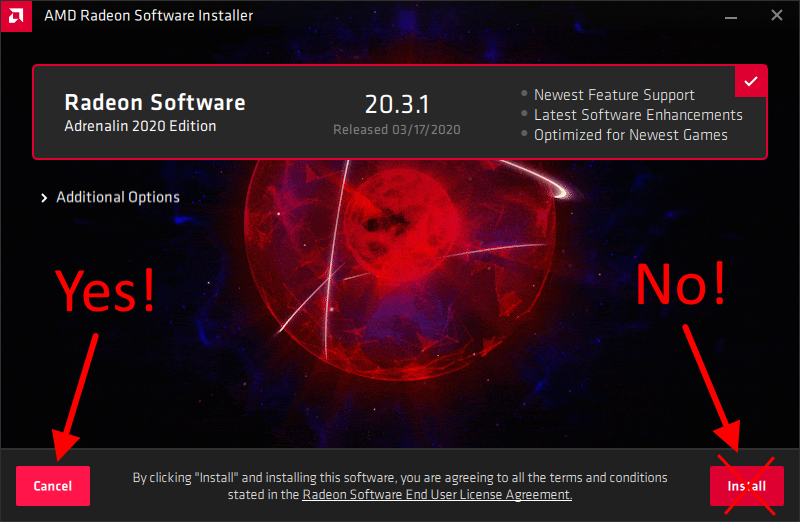Toggle the red checkmark on Radeon Software card
Screen dimensions: 800x522
pyautogui.click(x=751, y=81)
